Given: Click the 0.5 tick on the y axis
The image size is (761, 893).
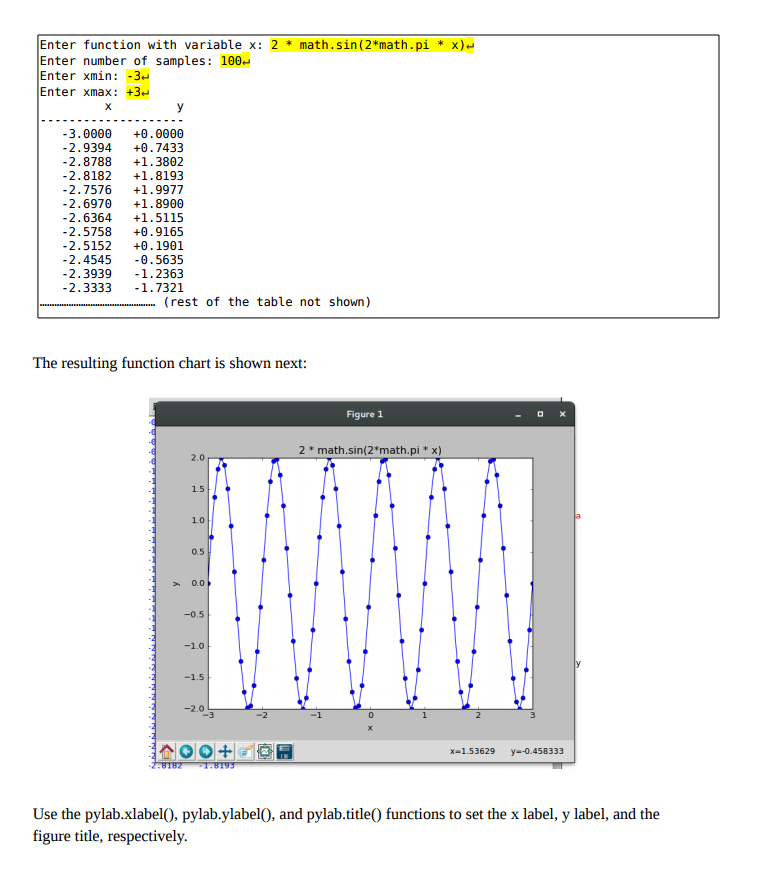Looking at the screenshot, I should [198, 552].
